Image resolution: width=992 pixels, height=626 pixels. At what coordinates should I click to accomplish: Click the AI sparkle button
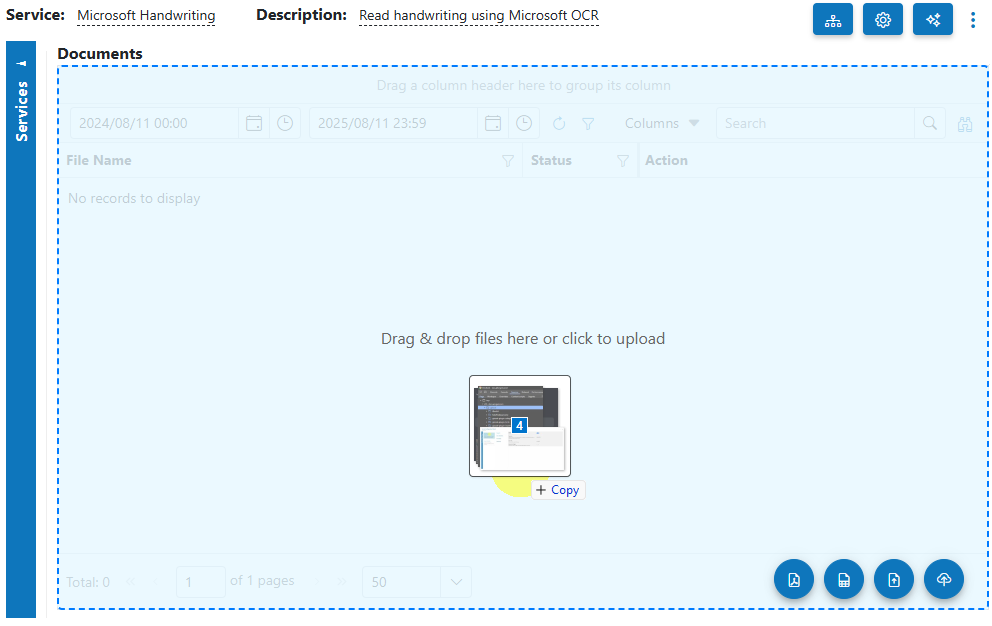[x=933, y=20]
